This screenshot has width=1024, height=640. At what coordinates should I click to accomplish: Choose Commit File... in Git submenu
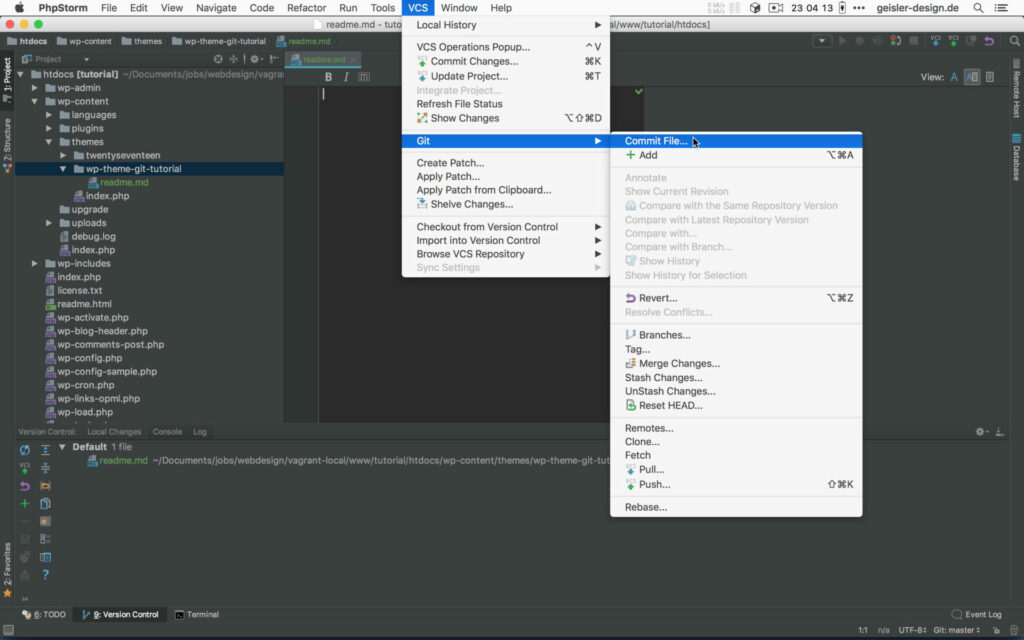[736, 140]
